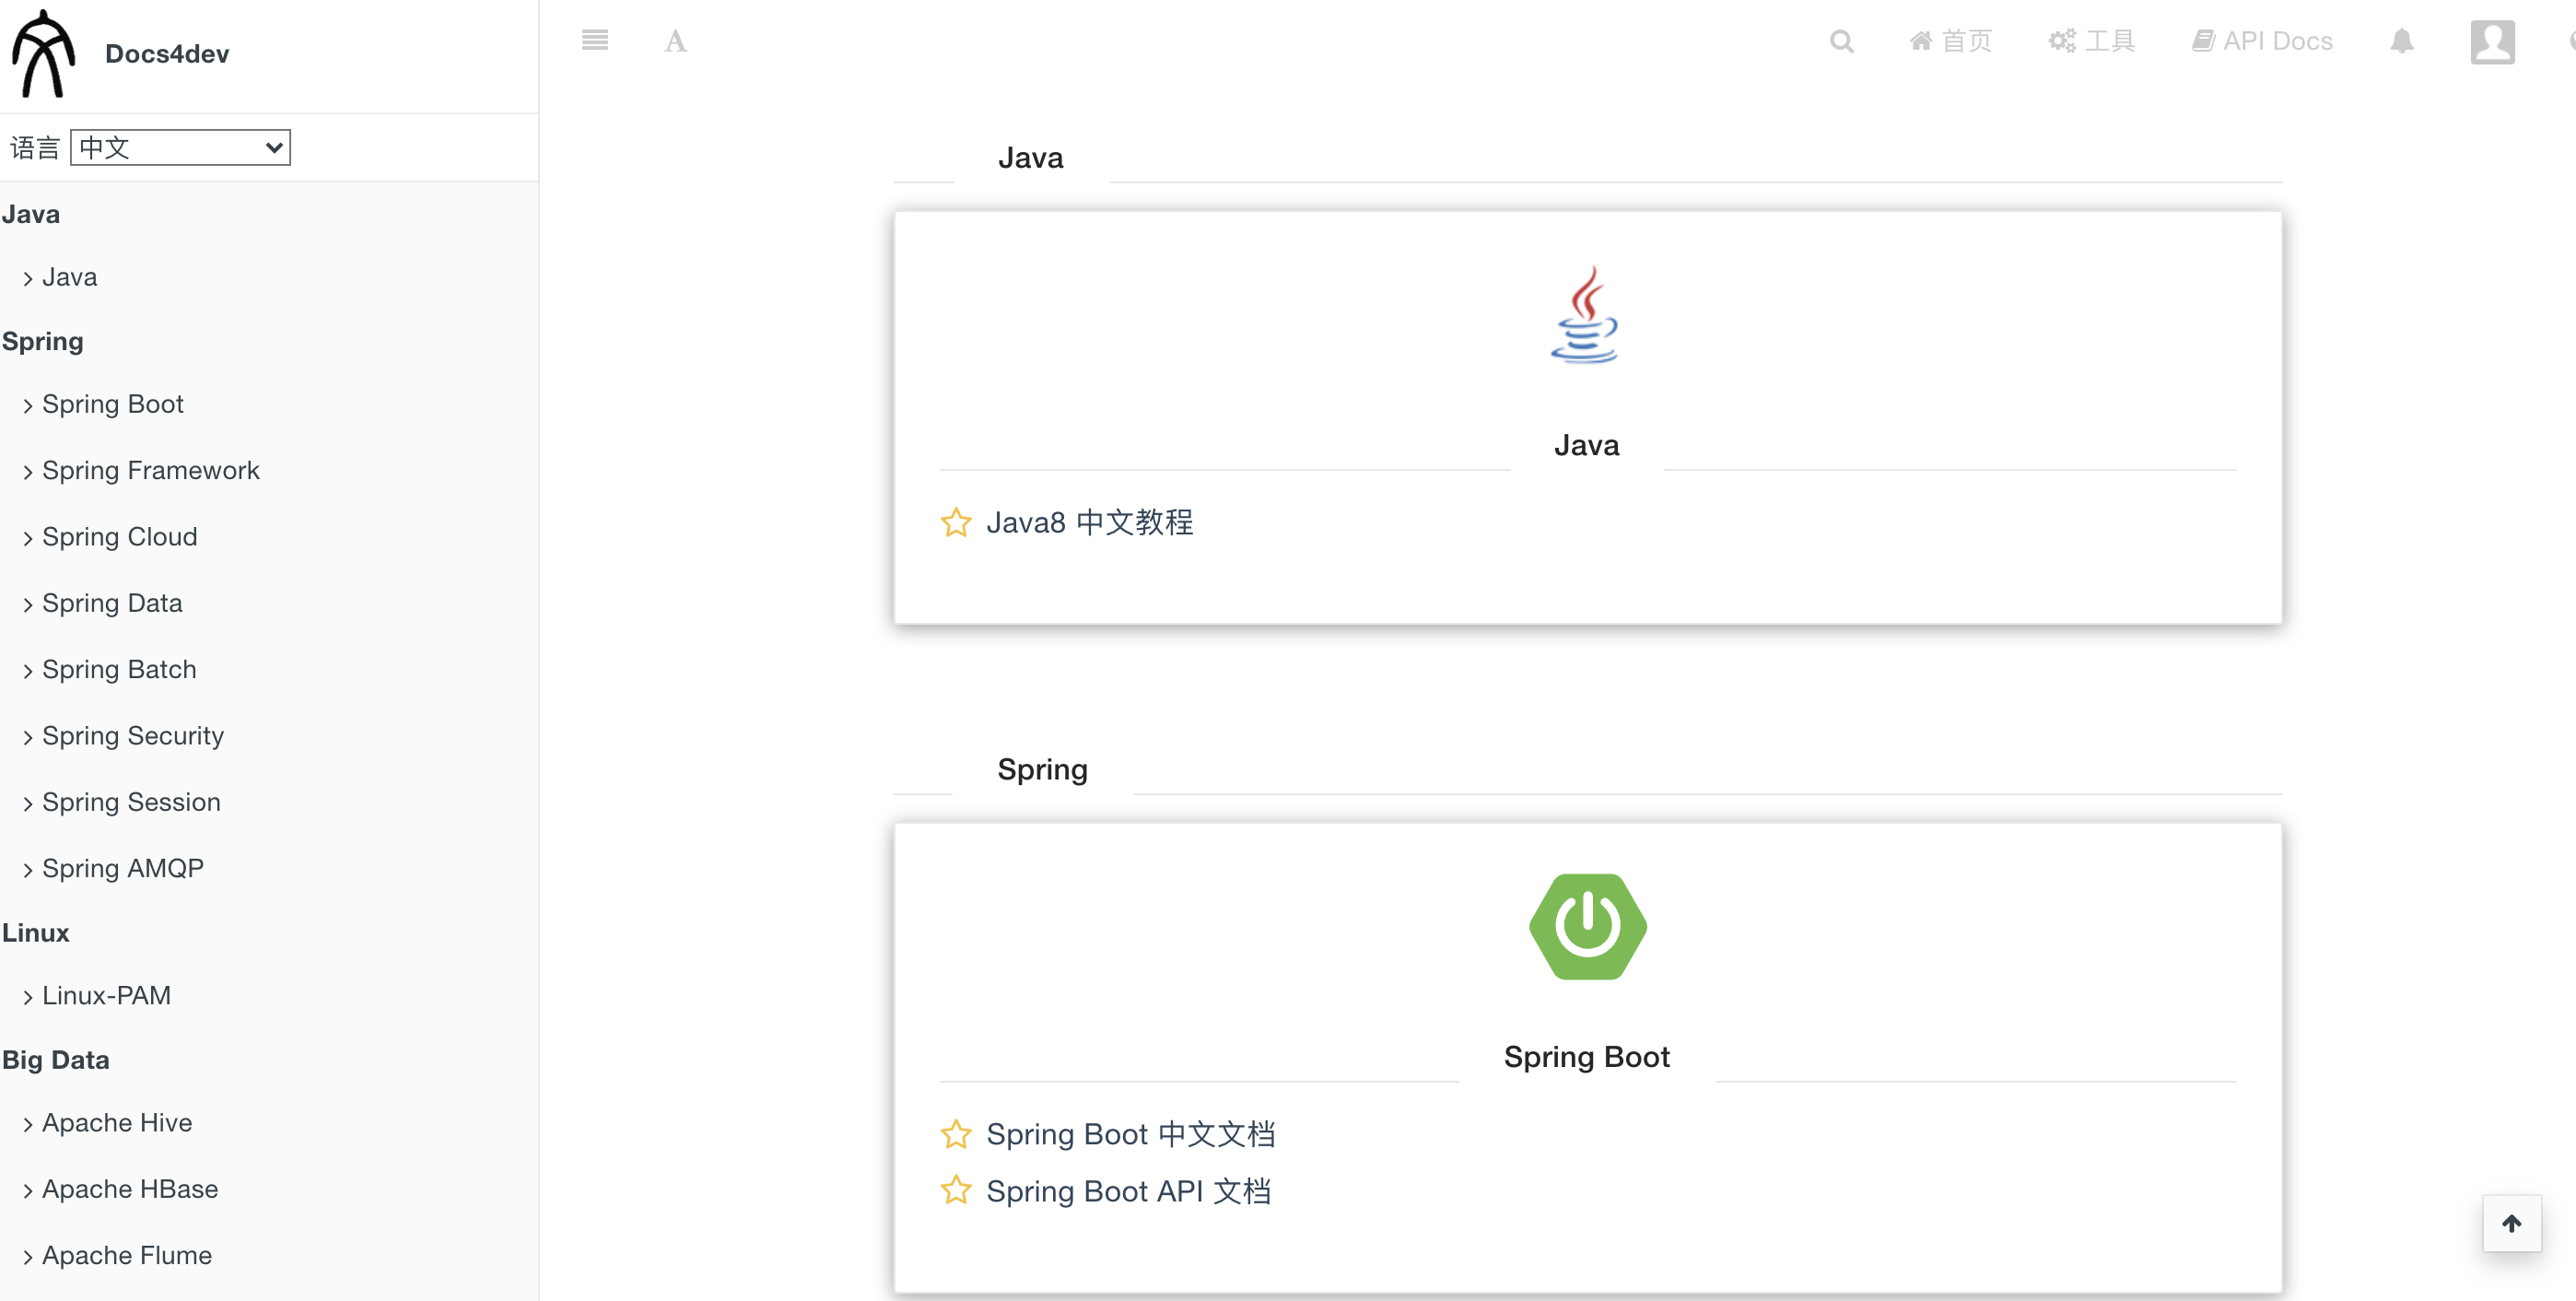Expand Linux-PAM in sidebar
The image size is (2576, 1301).
point(96,995)
